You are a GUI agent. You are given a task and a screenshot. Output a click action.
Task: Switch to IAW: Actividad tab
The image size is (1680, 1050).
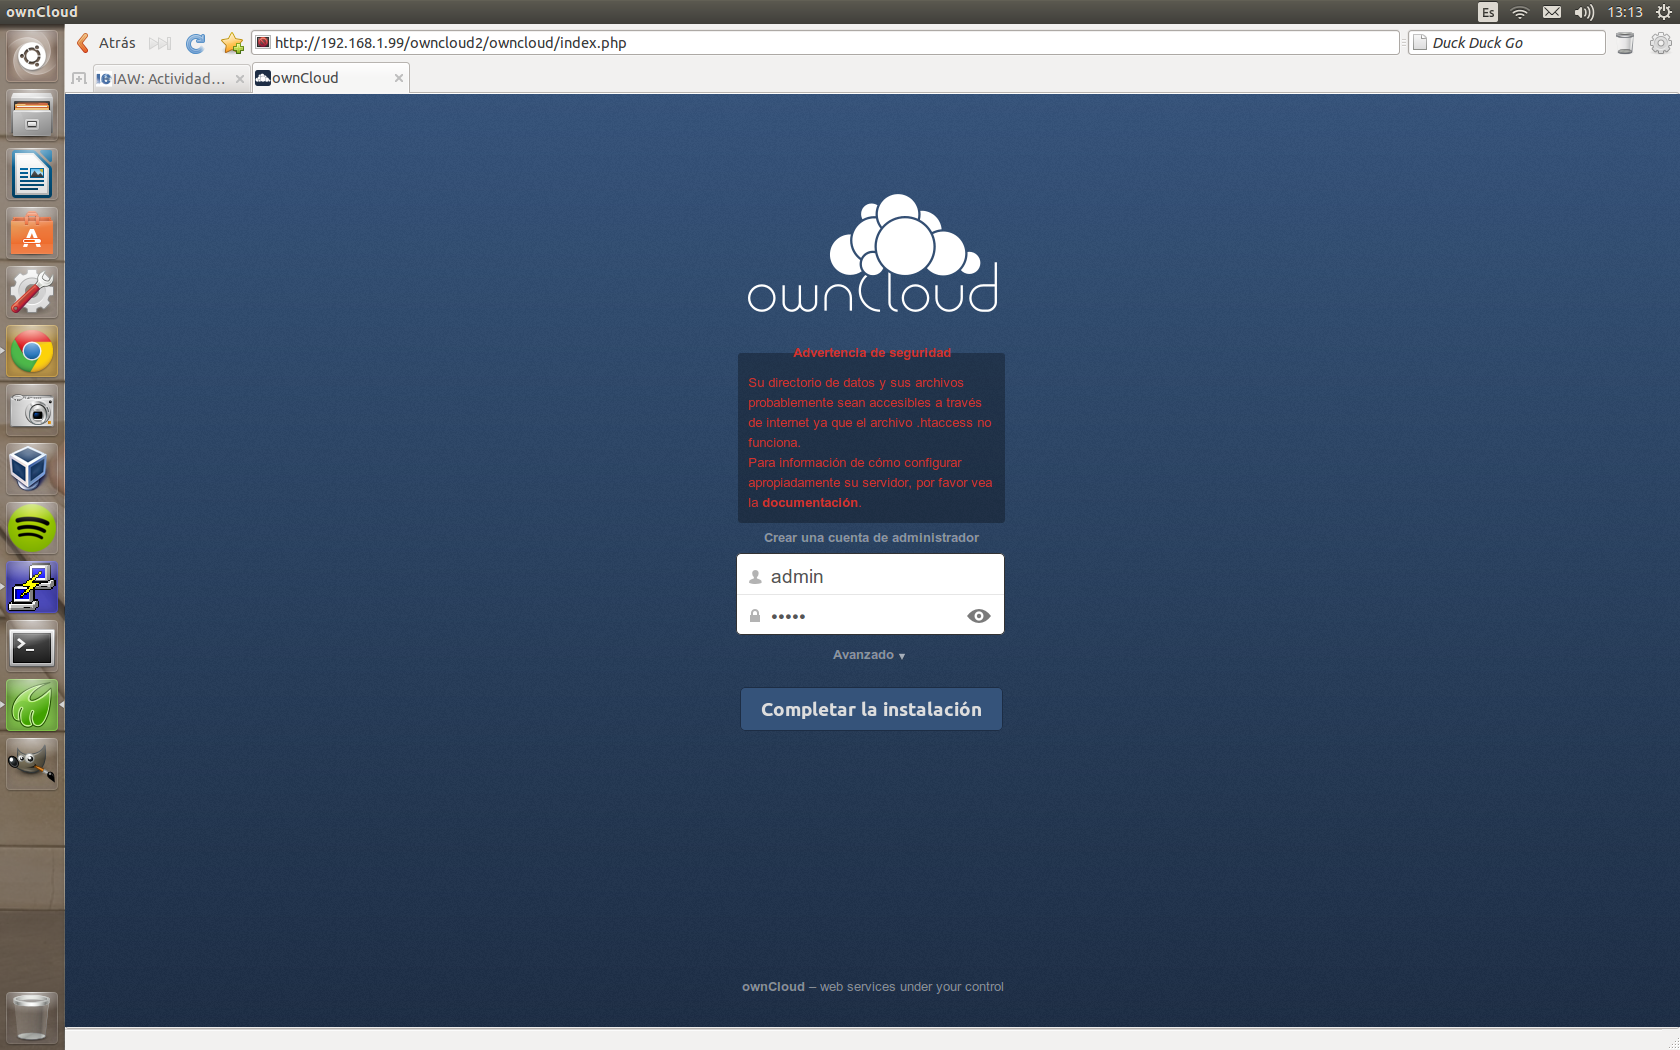coord(168,79)
